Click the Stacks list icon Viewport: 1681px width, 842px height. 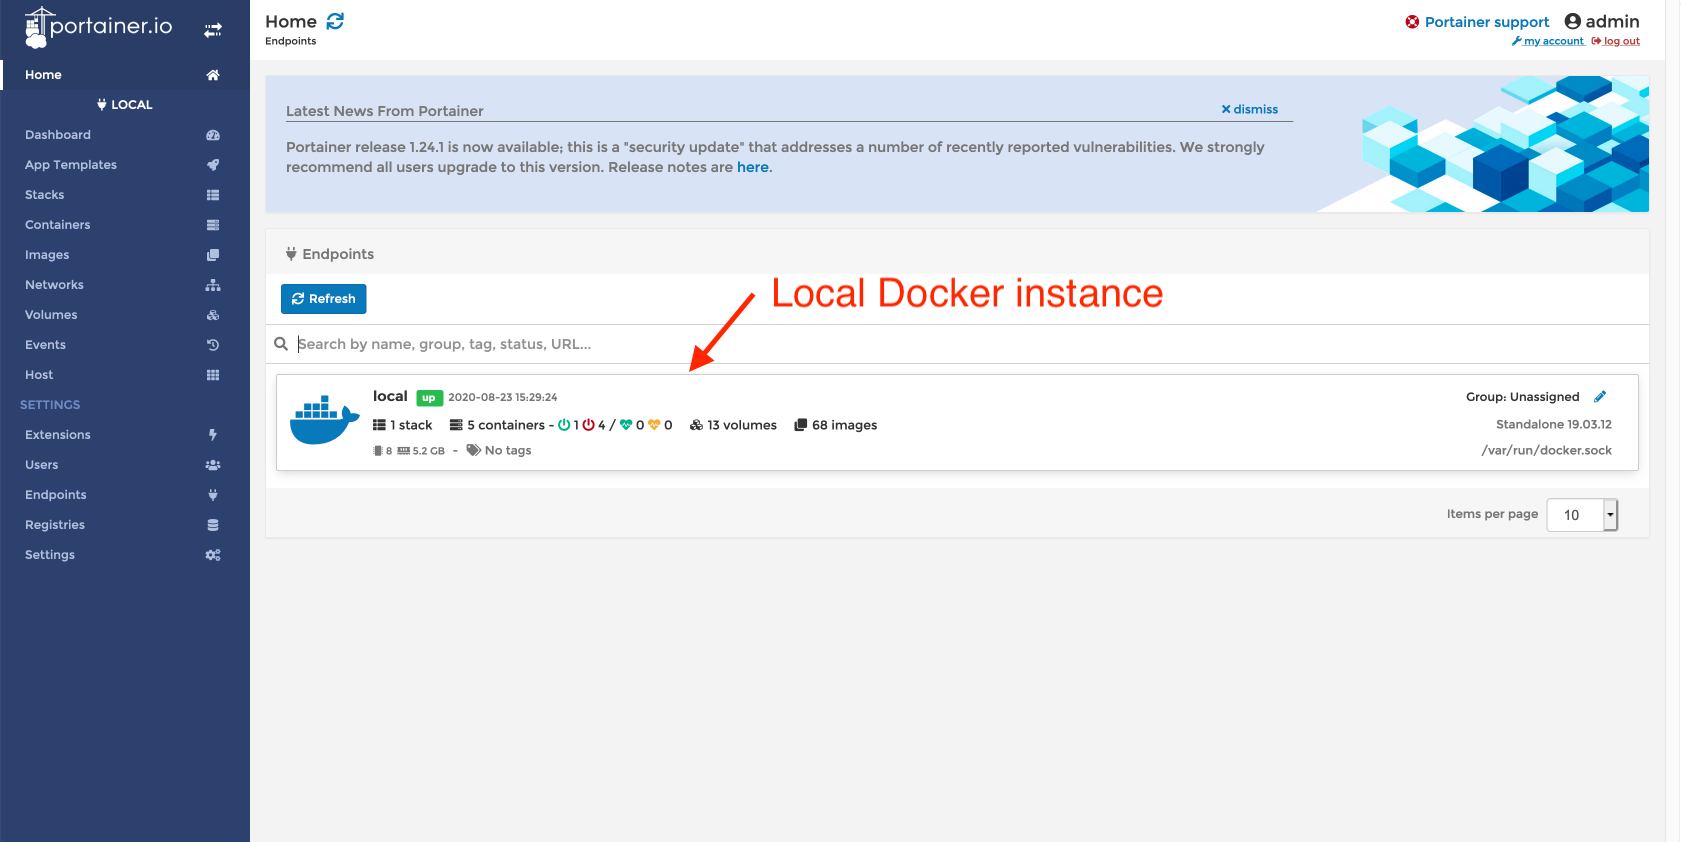pos(213,195)
